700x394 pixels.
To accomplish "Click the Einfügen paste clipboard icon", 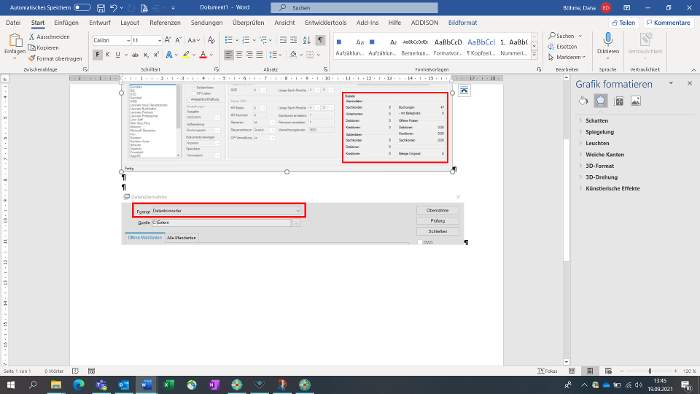I will tap(15, 41).
